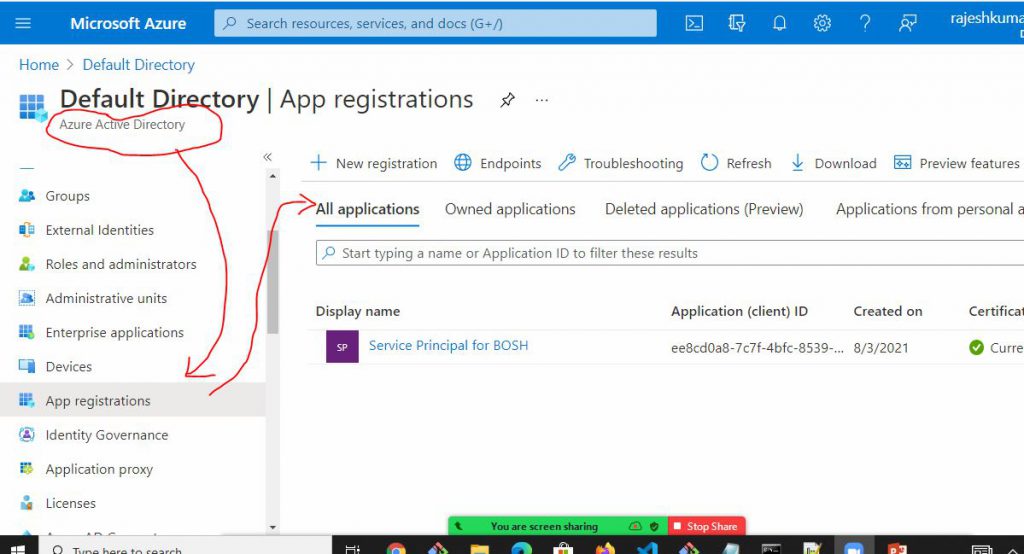1024x554 pixels.
Task: Collapse the left sidebar with double chevron
Action: (x=268, y=157)
